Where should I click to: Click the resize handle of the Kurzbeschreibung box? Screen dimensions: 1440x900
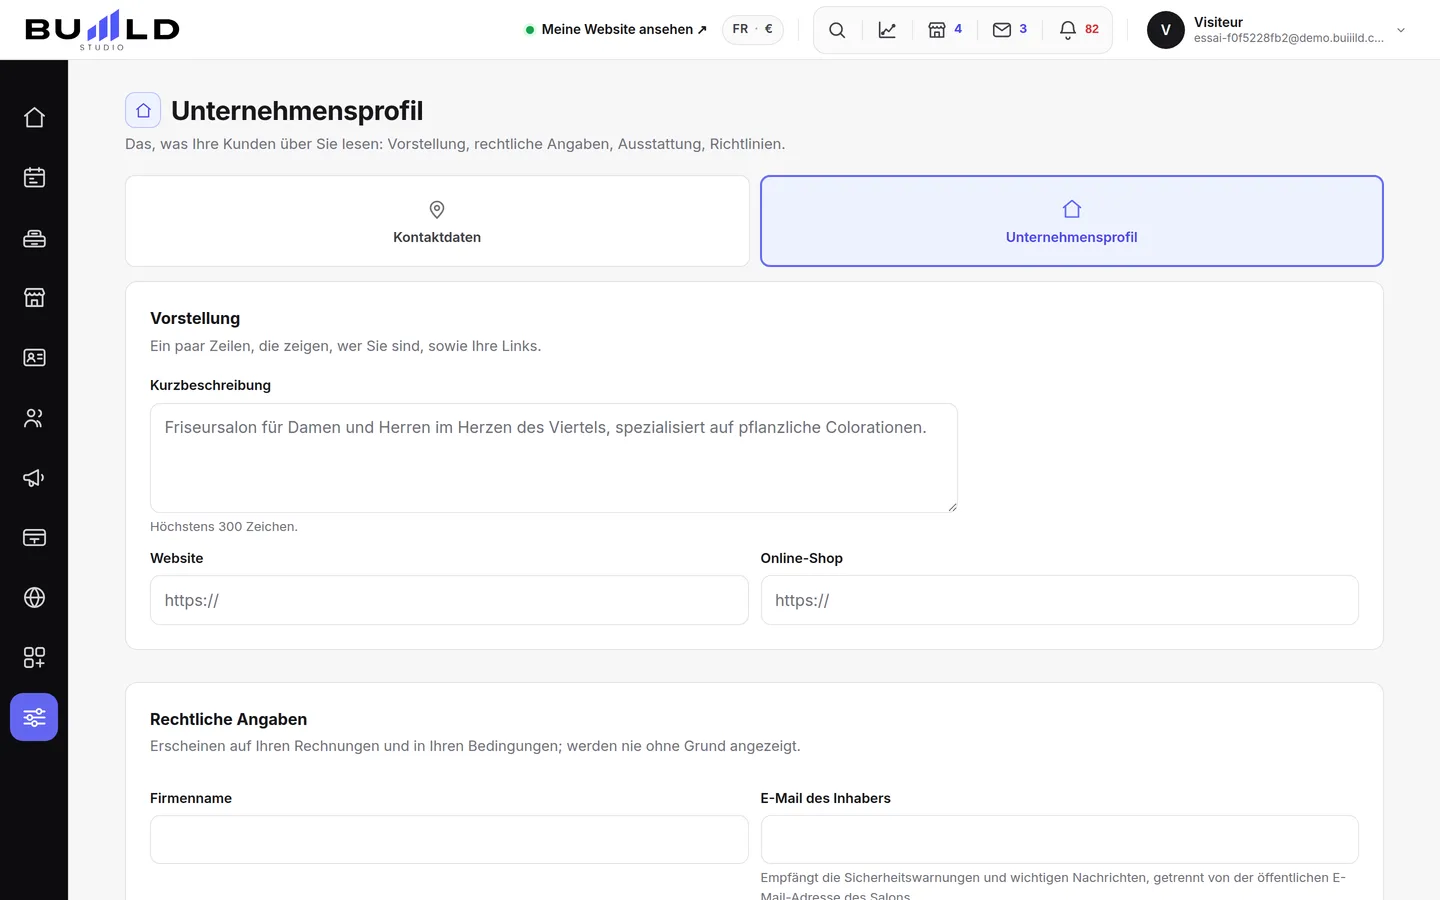point(952,507)
